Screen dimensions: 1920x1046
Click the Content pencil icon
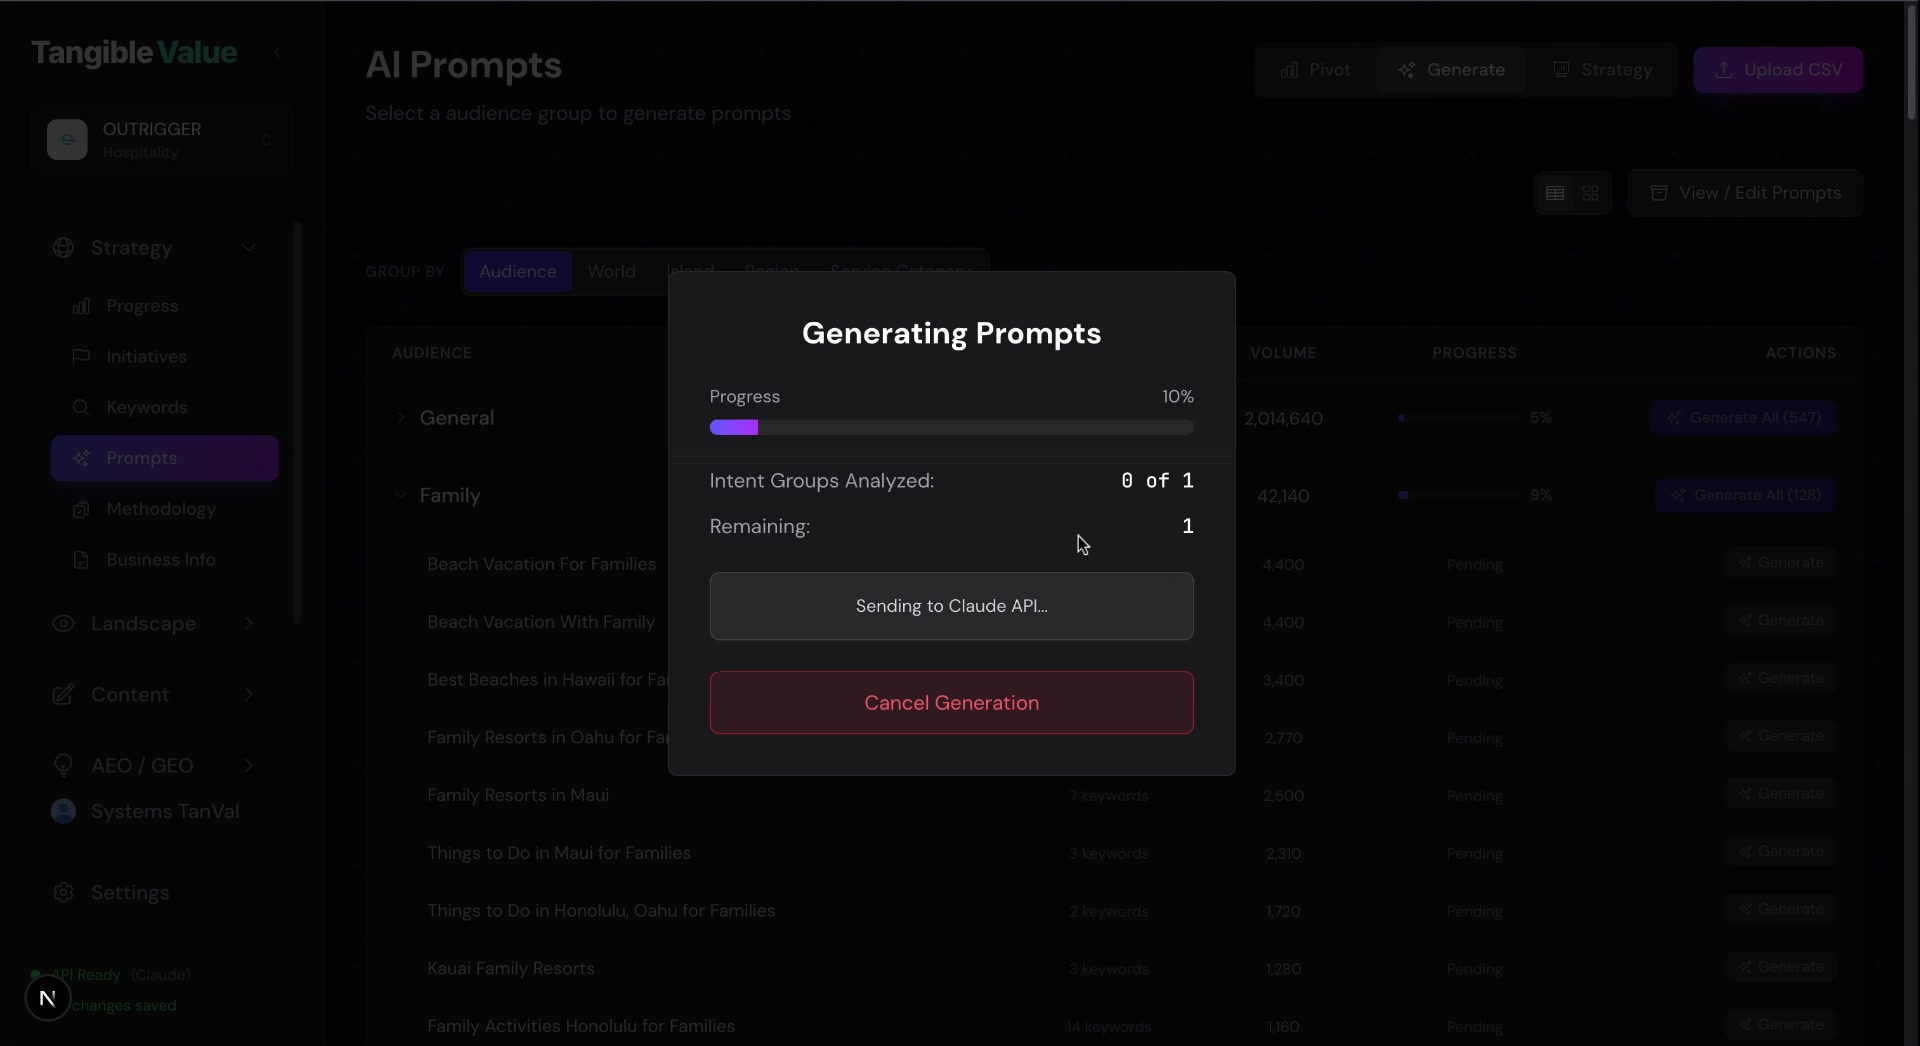tap(62, 694)
